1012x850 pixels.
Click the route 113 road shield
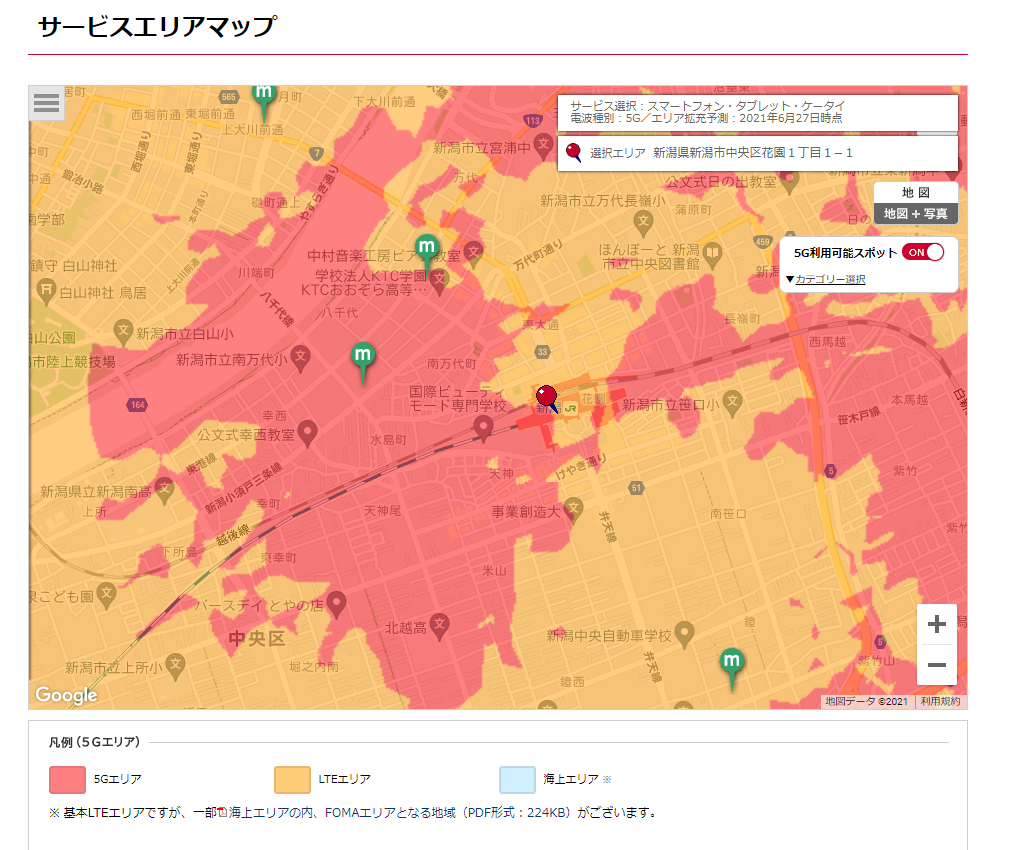pos(533,120)
